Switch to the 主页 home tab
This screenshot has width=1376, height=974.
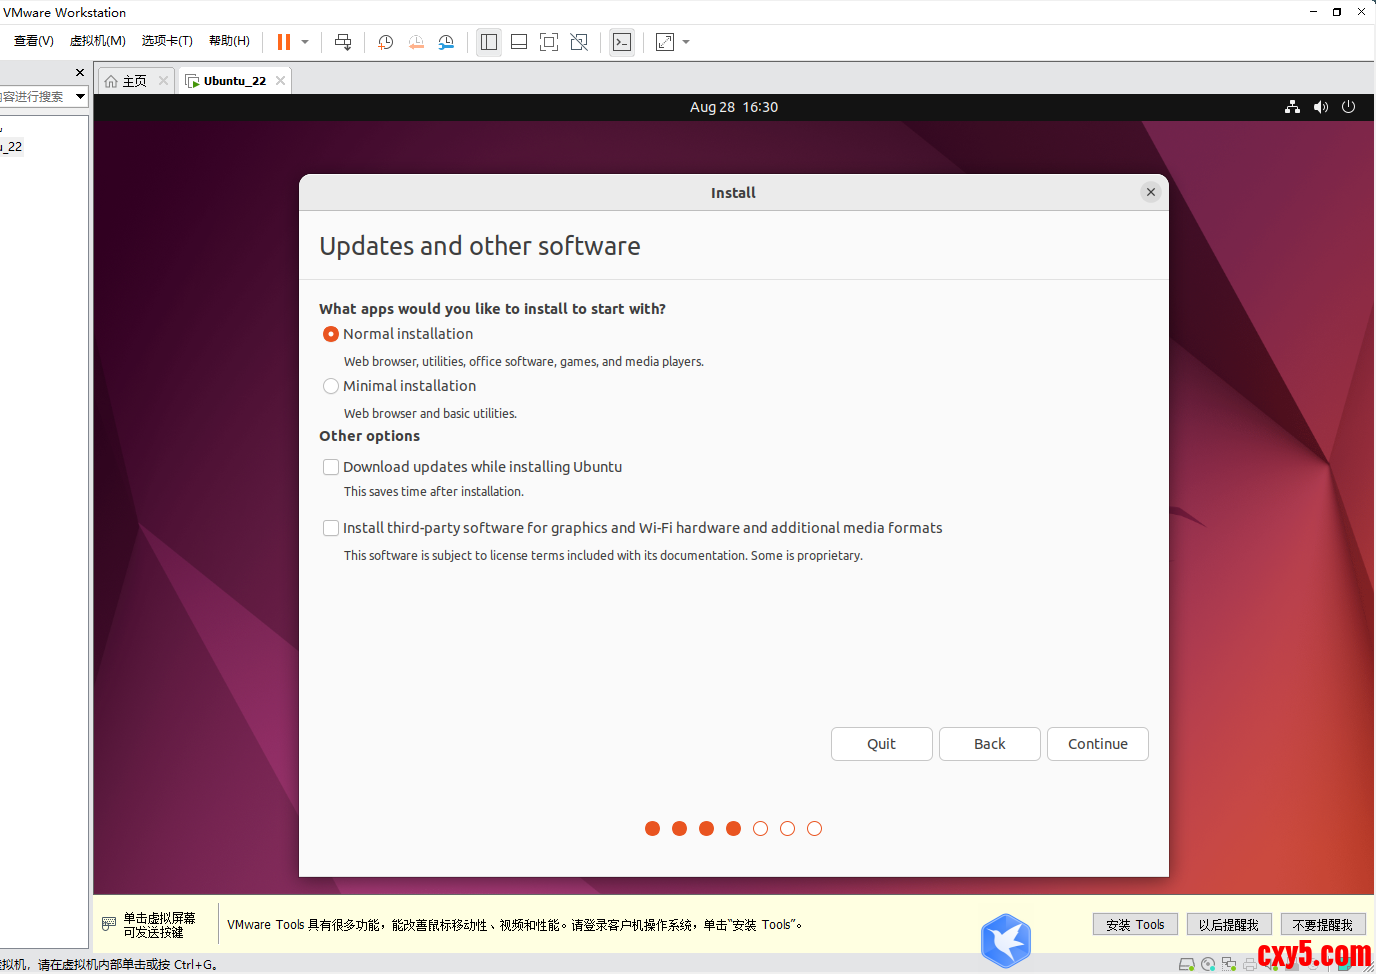click(127, 81)
